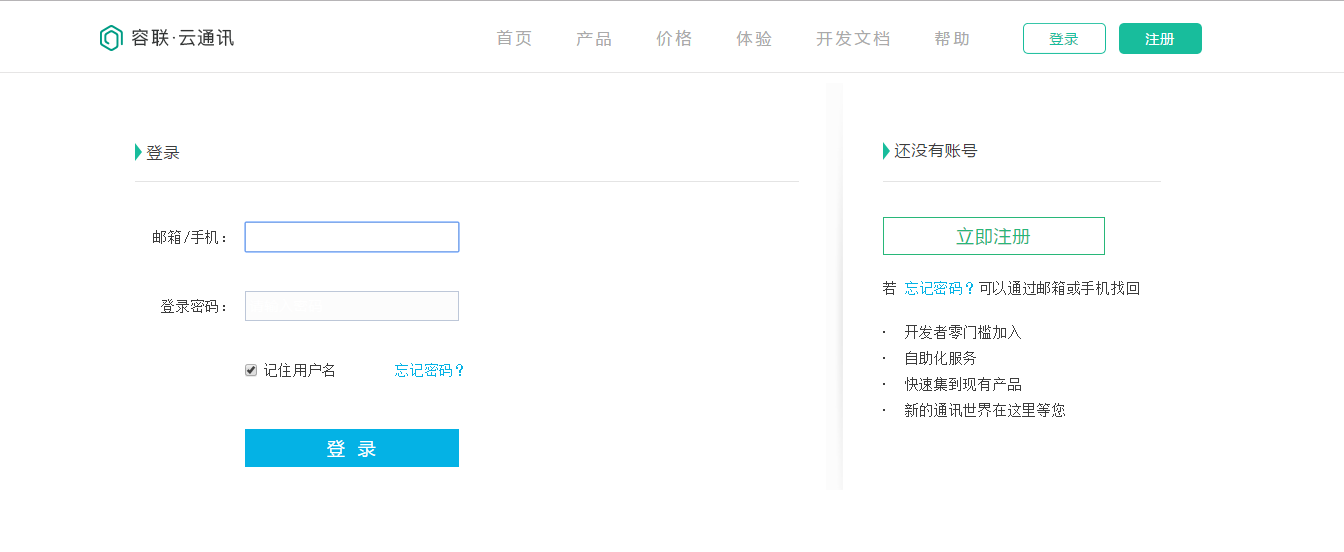Open the 价格 page from navigation
1344x552 pixels.
point(674,39)
